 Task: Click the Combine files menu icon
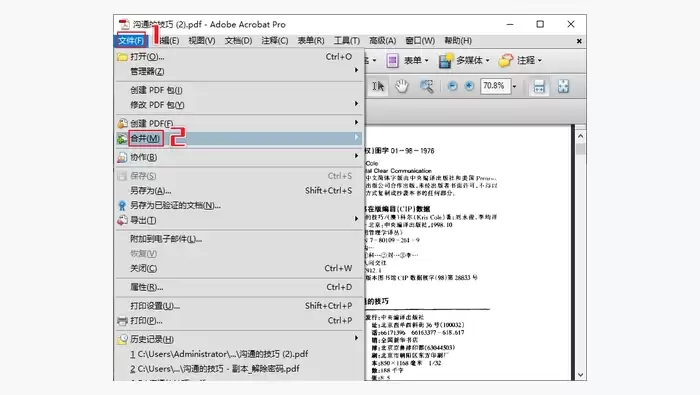pos(122,139)
